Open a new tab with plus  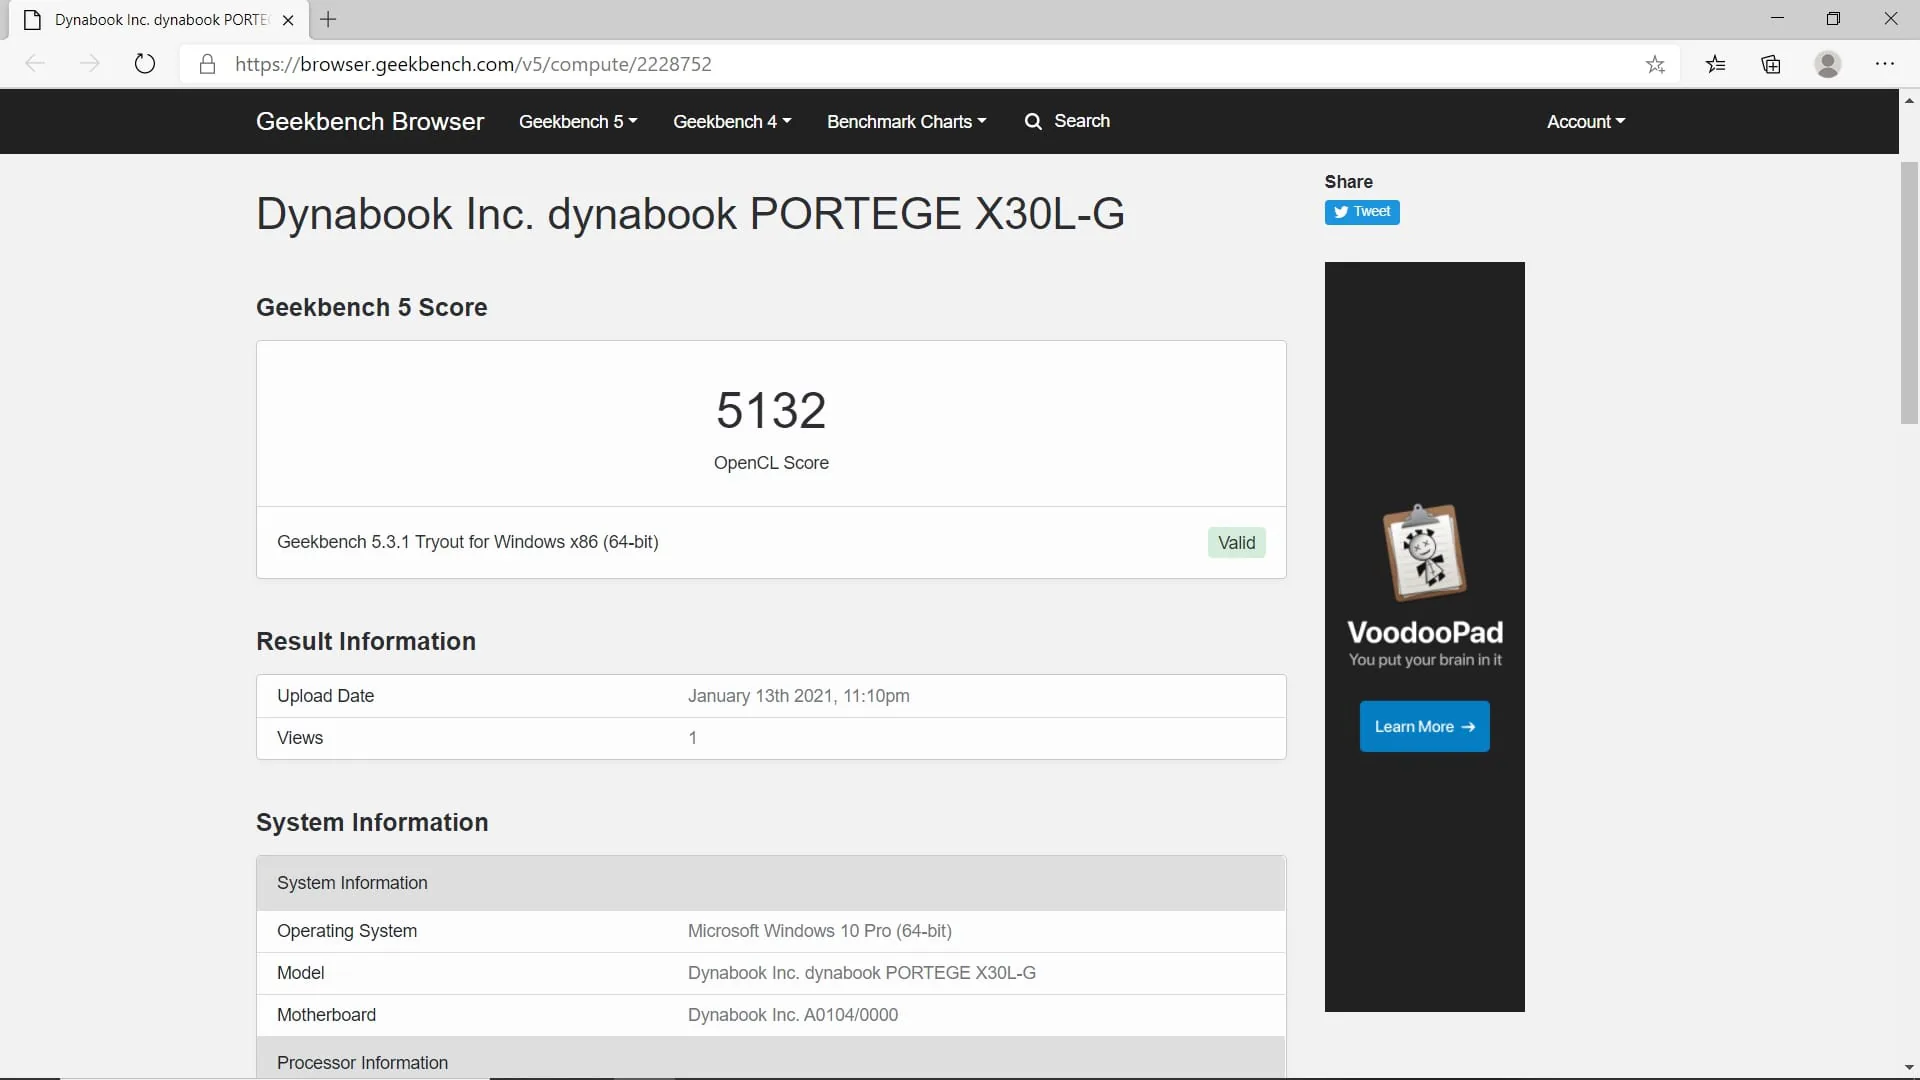pos(328,19)
